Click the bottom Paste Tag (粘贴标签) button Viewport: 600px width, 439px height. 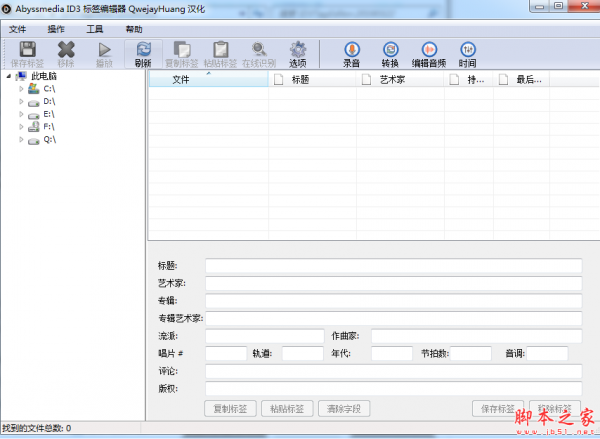tap(287, 409)
